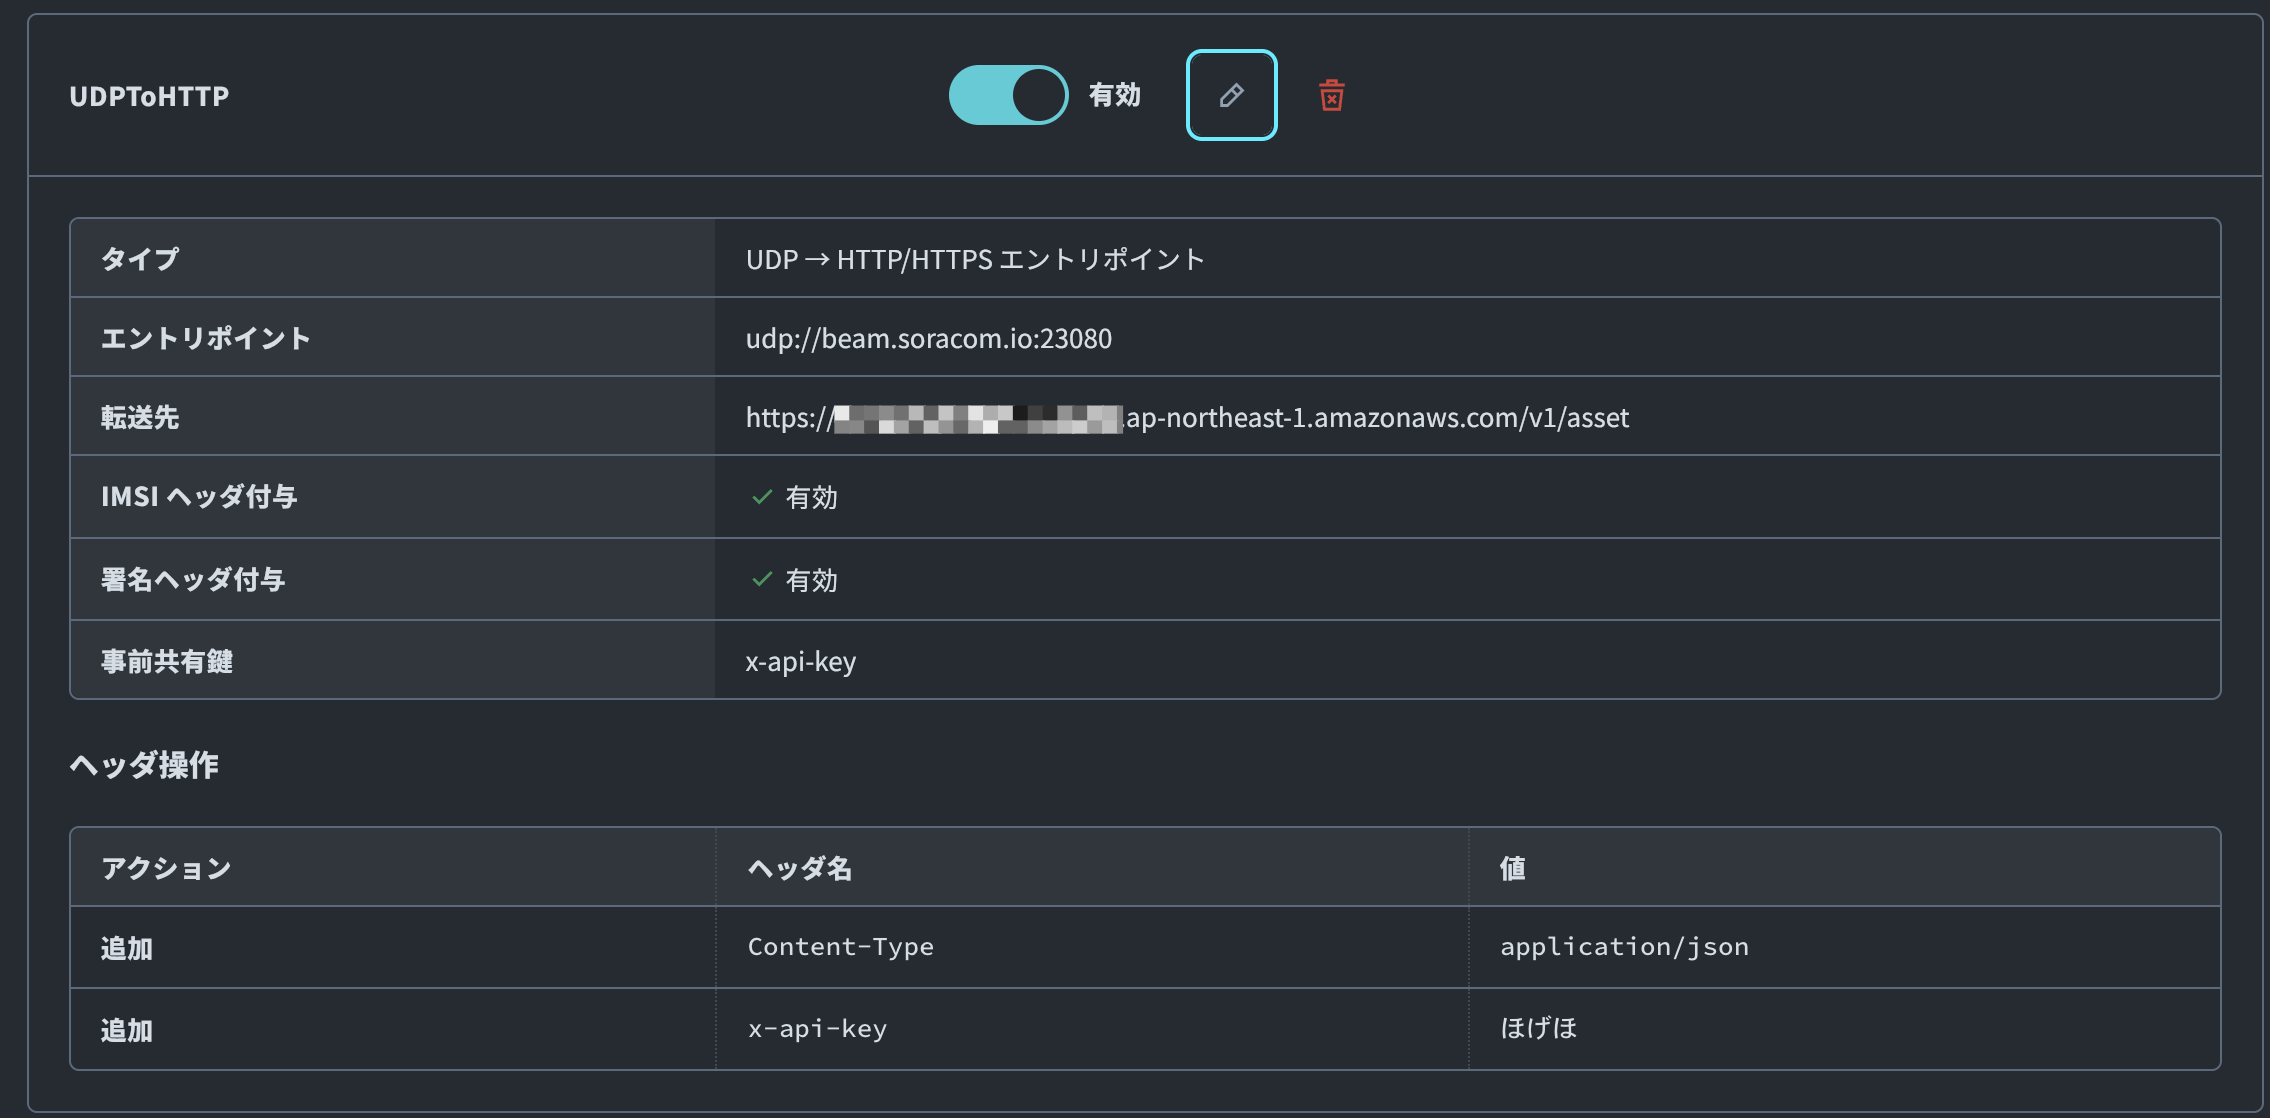Select the application/json value cell

(x=1624, y=947)
